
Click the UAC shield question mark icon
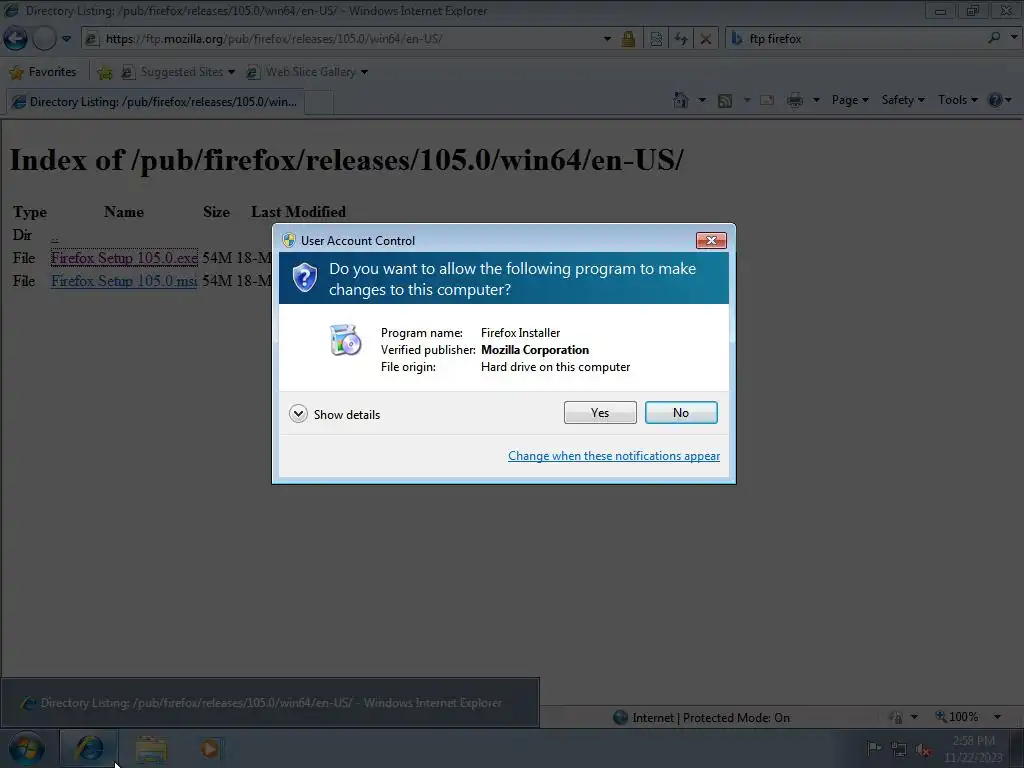pyautogui.click(x=304, y=278)
